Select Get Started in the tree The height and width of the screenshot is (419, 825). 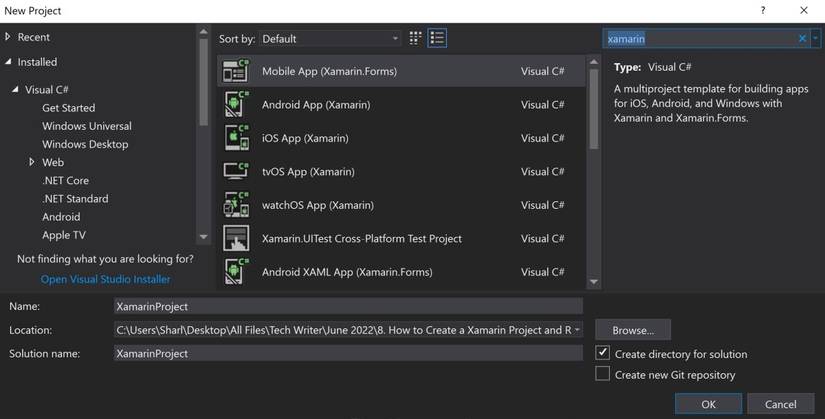pos(68,108)
